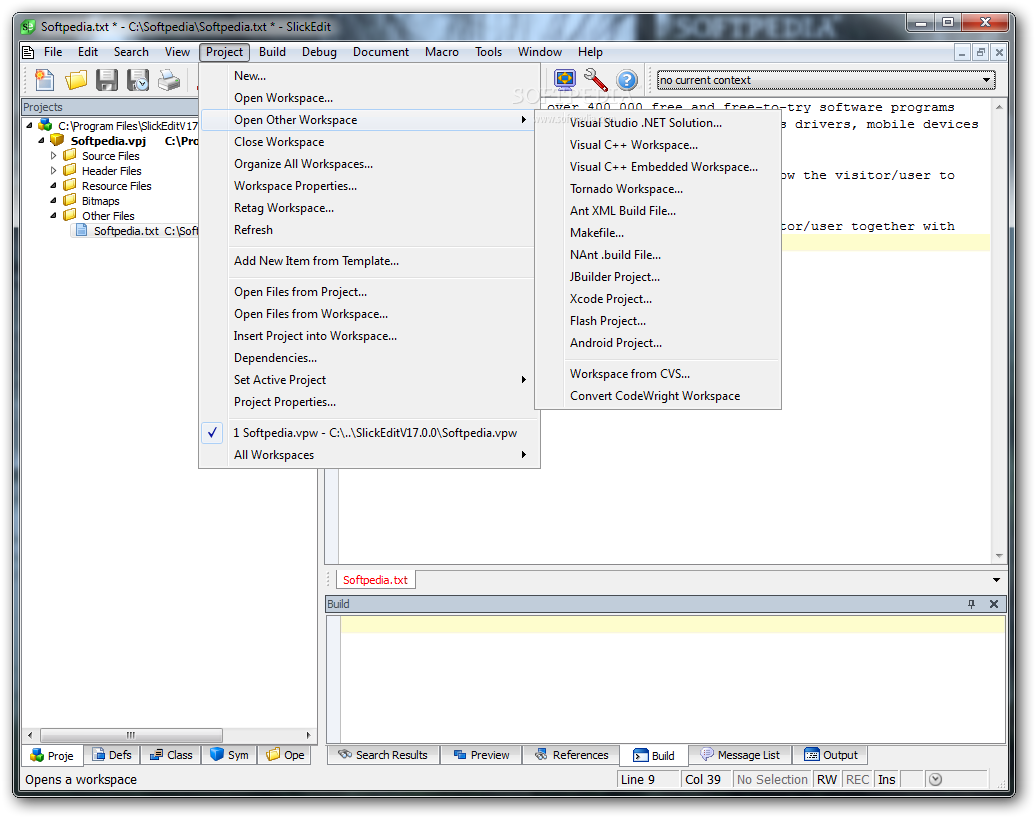Click the New file toolbar icon
Image resolution: width=1036 pixels, height=818 pixels.
click(44, 80)
